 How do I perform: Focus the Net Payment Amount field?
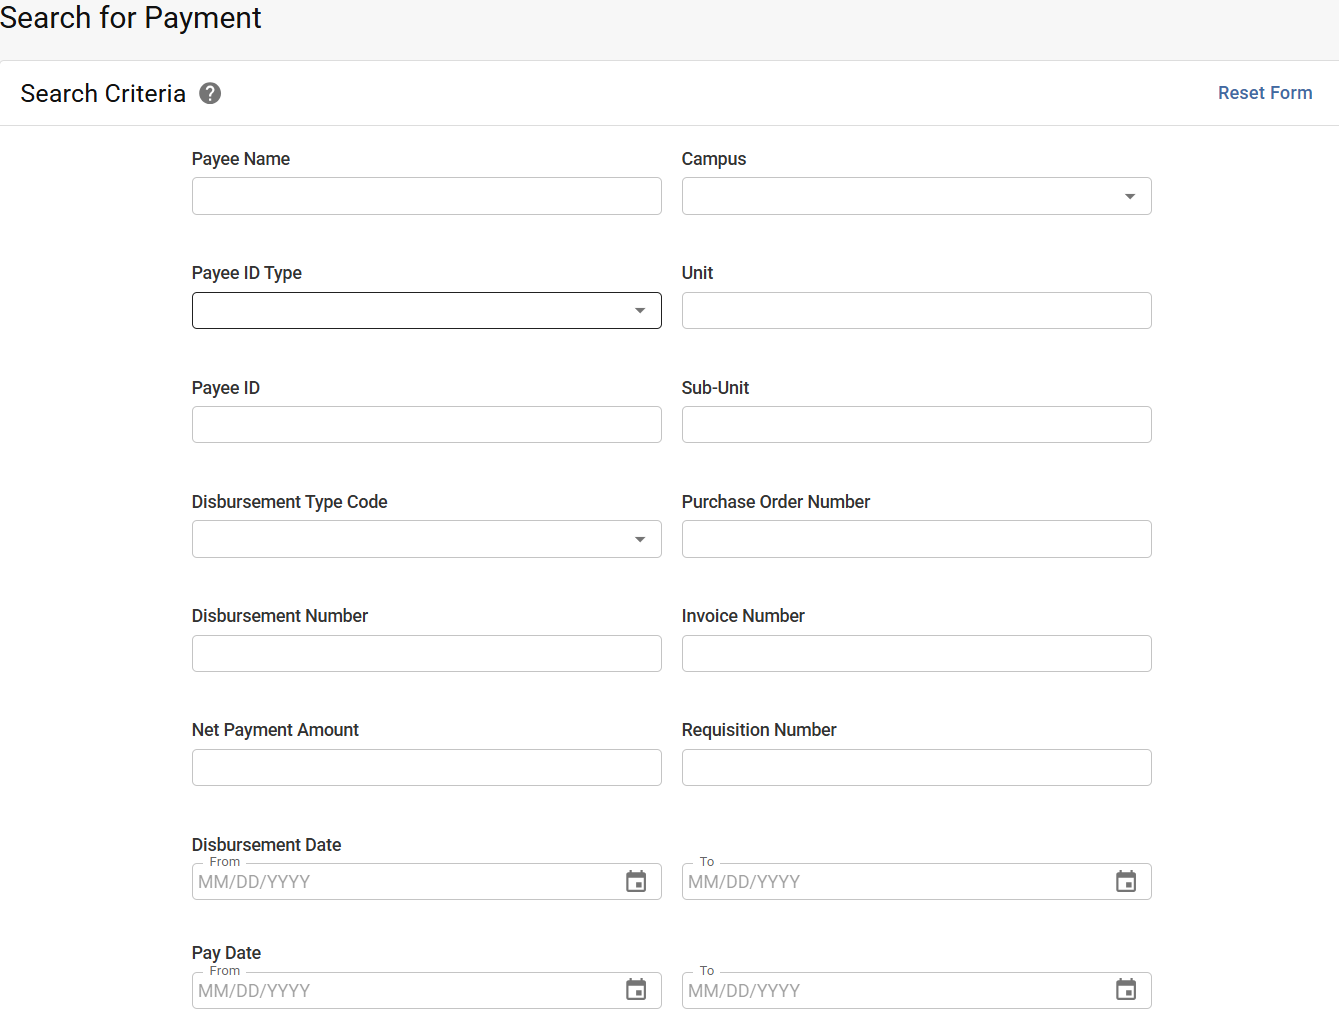[x=426, y=767]
